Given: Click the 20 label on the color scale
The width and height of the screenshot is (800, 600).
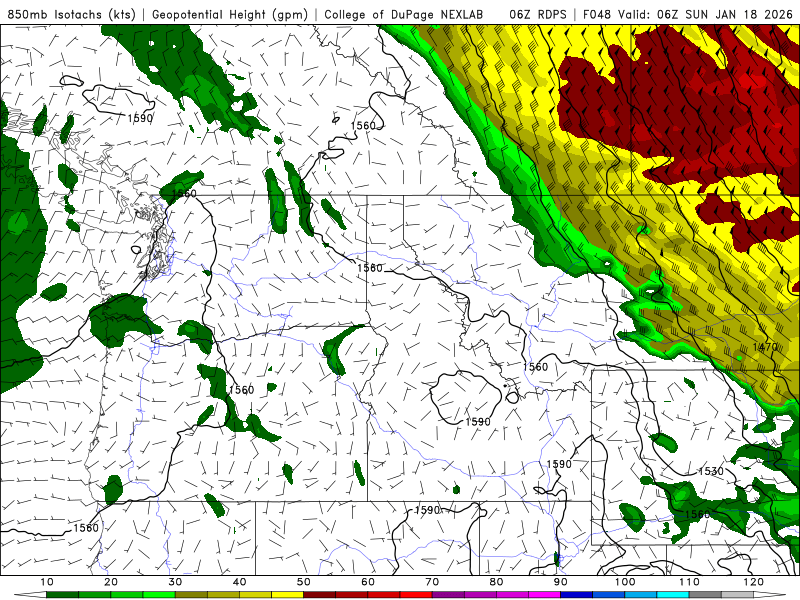Looking at the screenshot, I should pos(111,582).
